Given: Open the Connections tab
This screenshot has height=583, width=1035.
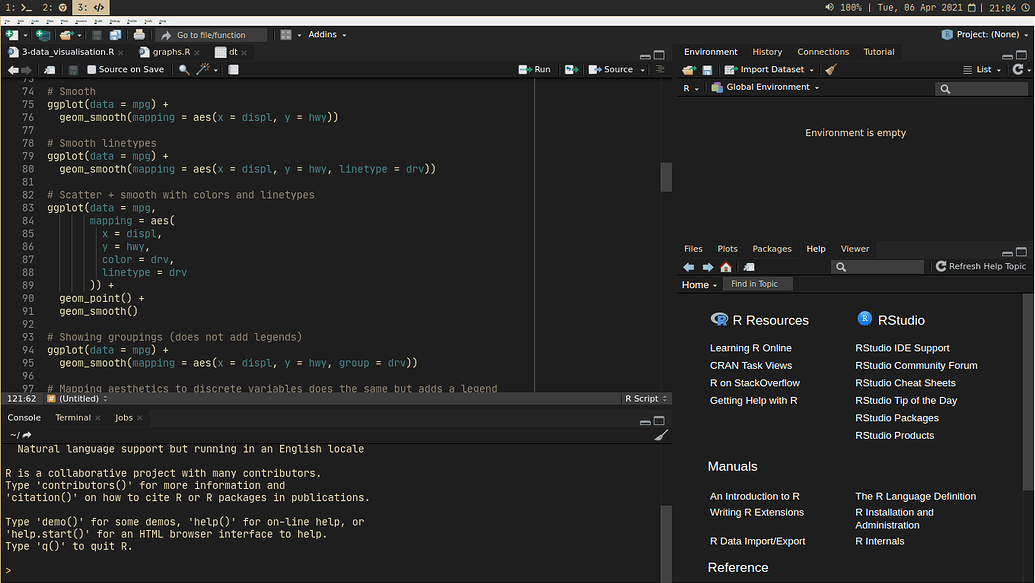Looking at the screenshot, I should [x=823, y=52].
